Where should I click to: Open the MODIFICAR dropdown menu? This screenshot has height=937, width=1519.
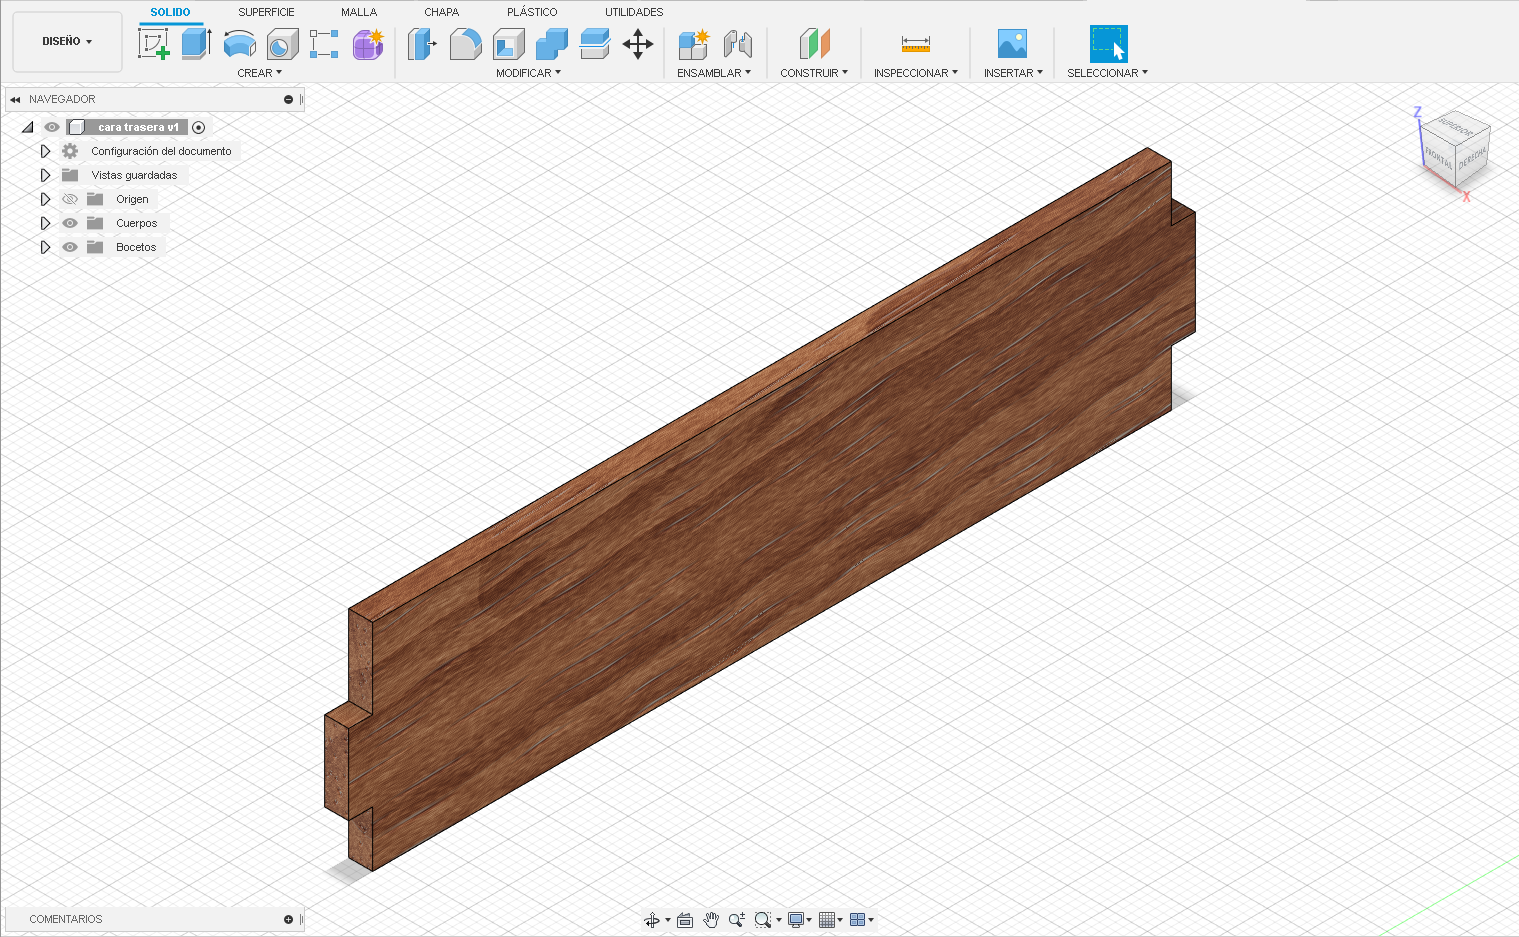(x=528, y=73)
